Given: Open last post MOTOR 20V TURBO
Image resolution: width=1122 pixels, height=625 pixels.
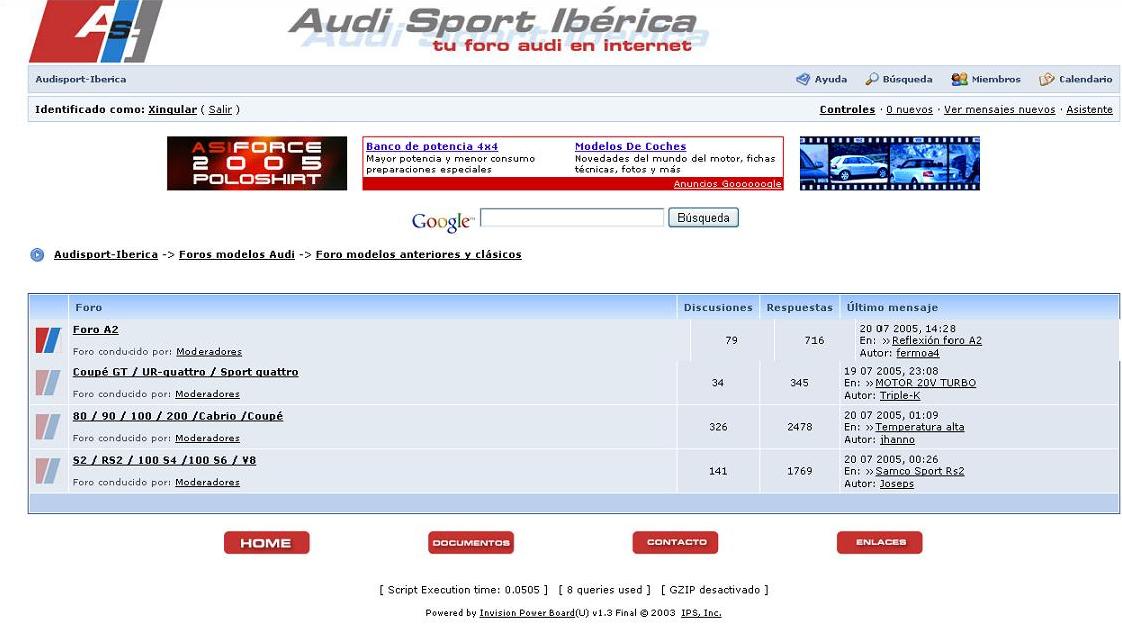Looking at the screenshot, I should tap(925, 383).
